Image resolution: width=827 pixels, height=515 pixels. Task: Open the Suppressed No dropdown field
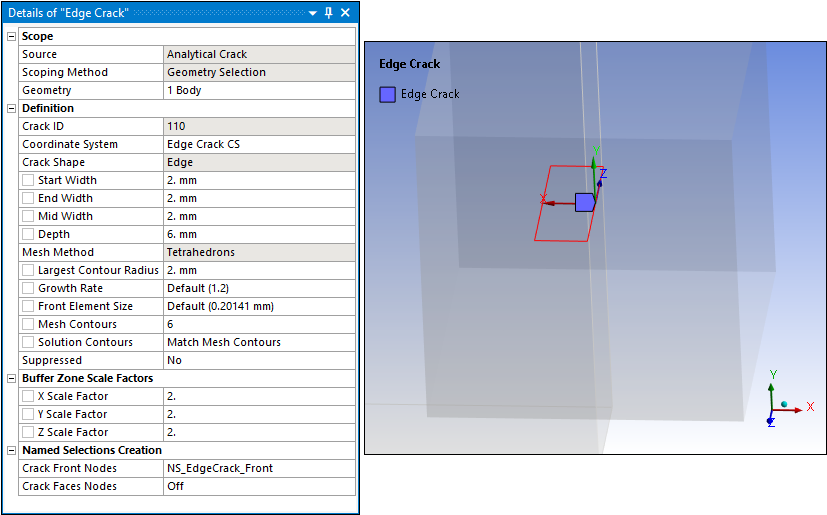(259, 360)
